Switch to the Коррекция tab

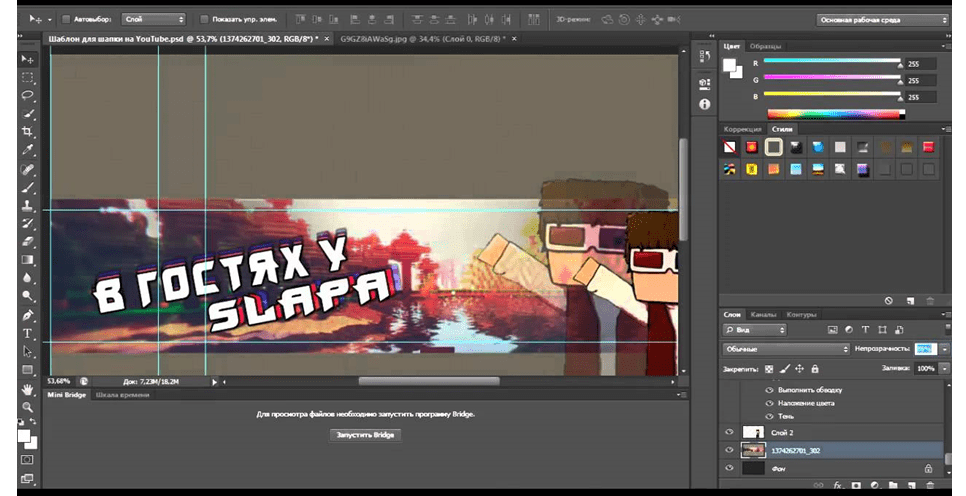(742, 129)
